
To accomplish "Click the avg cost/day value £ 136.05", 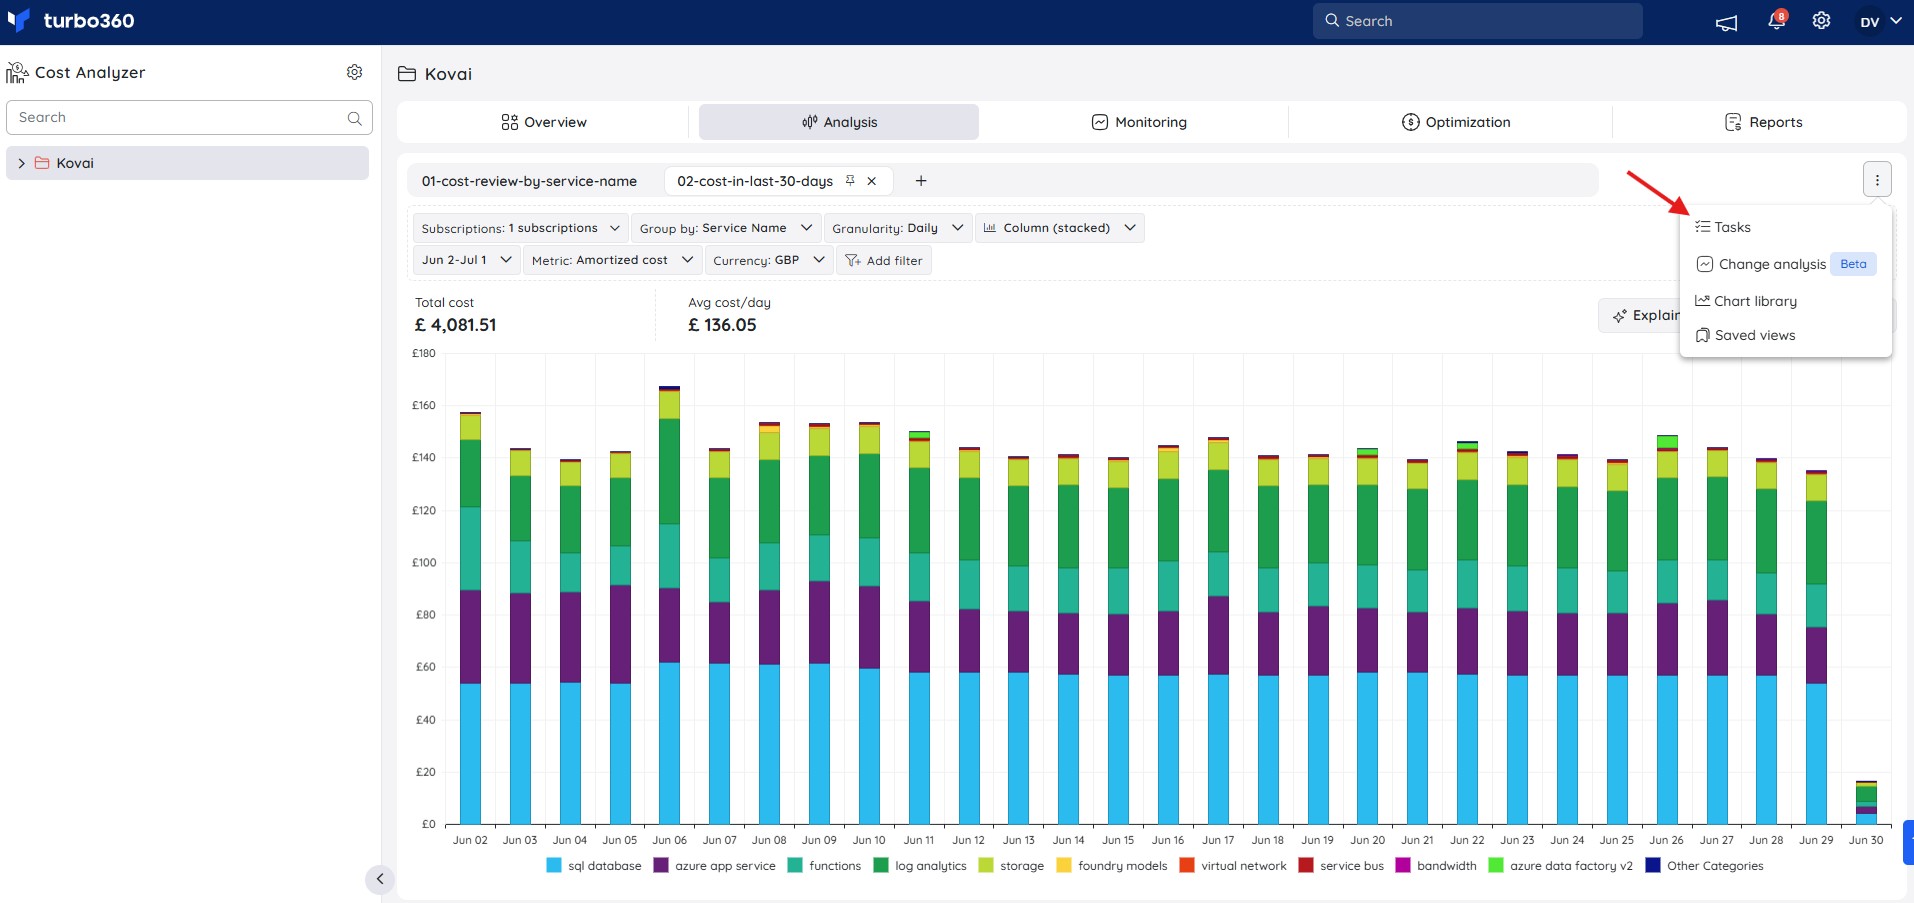I will 722,325.
